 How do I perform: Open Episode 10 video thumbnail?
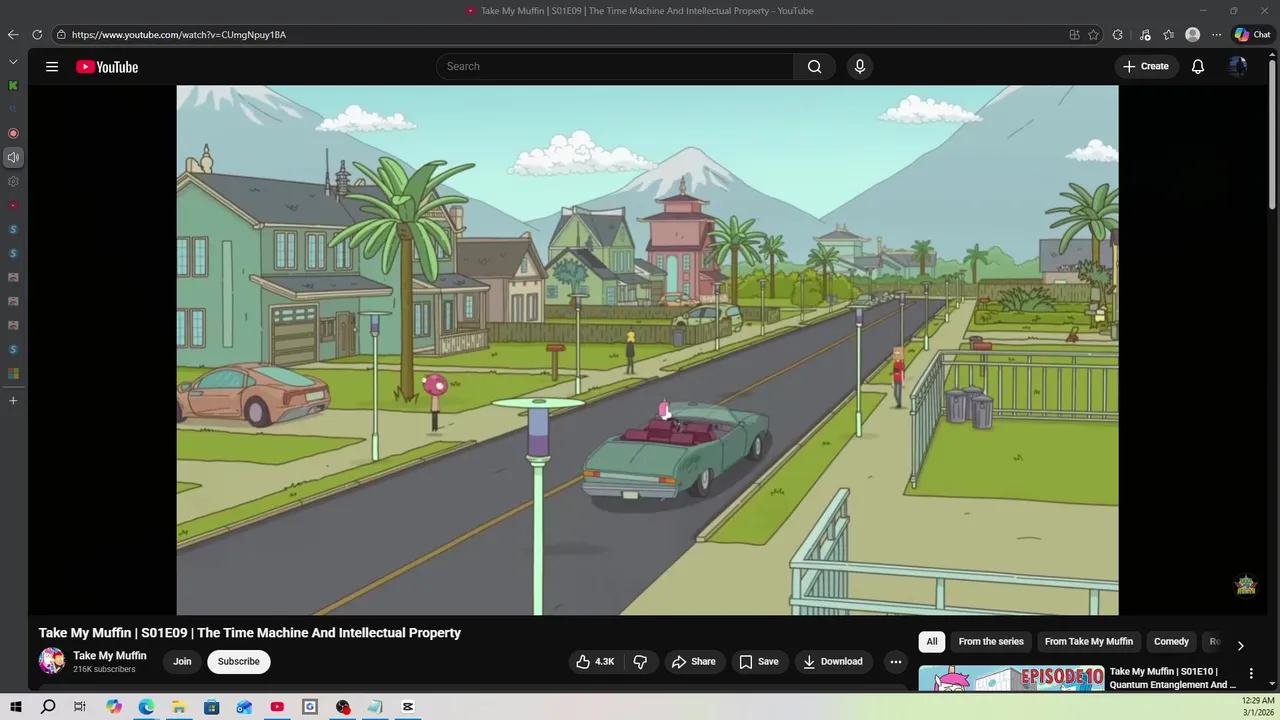(x=1011, y=678)
